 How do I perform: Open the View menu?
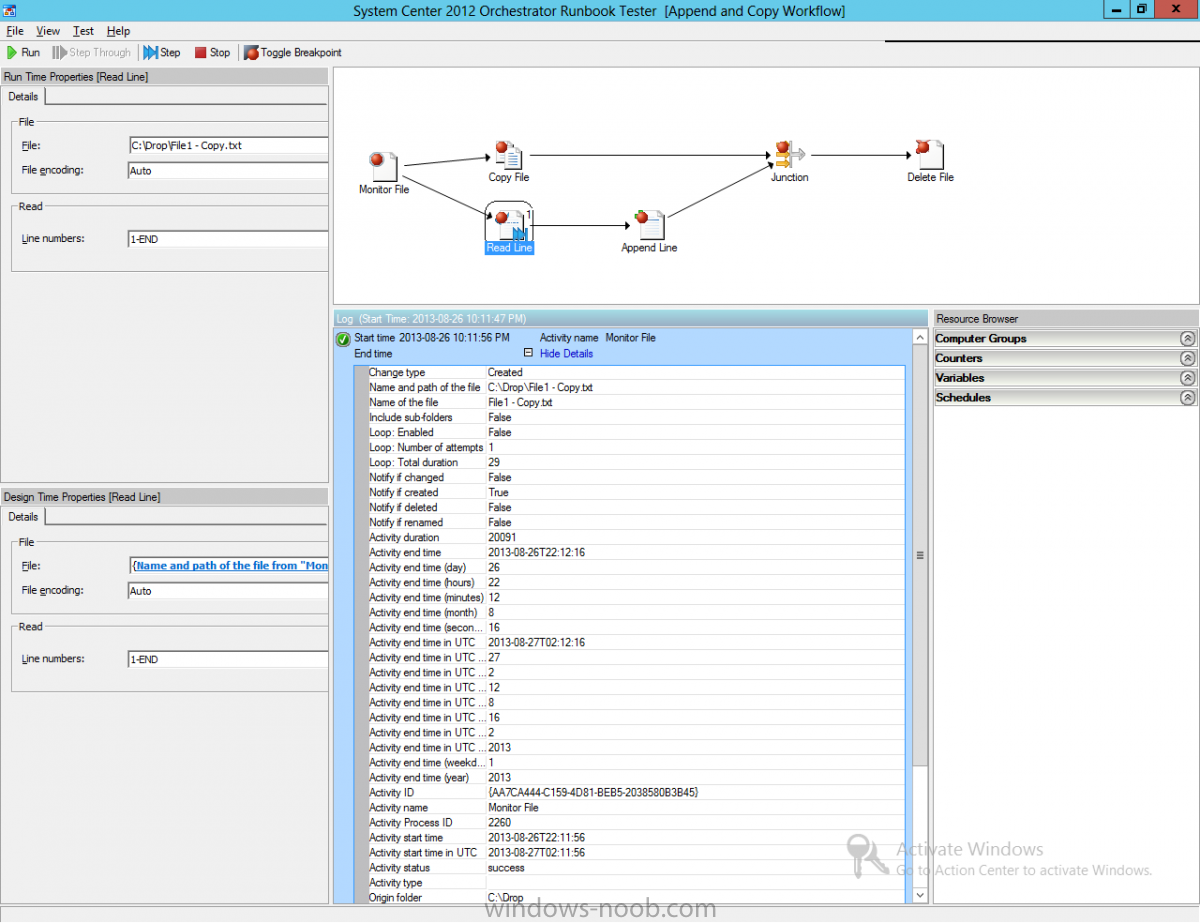click(48, 31)
